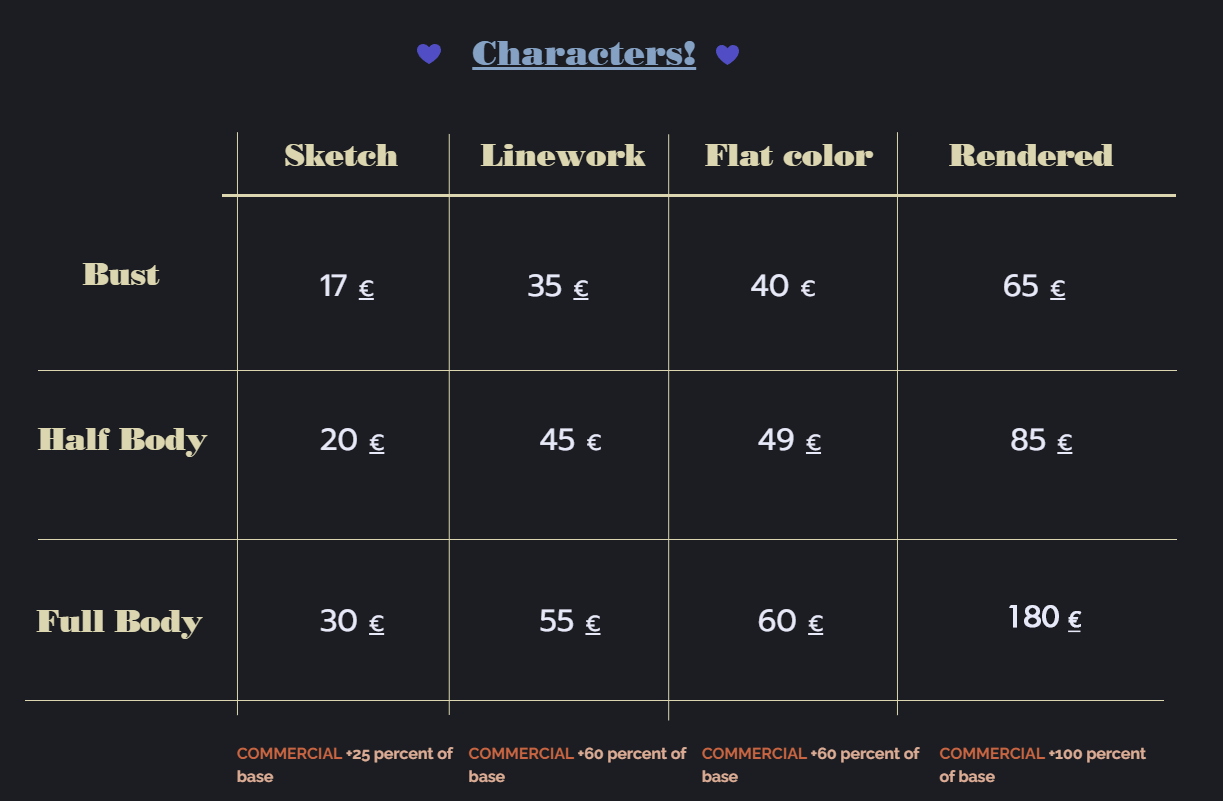Click euro link for Full Body Linework 55
The height and width of the screenshot is (801, 1223).
coord(593,624)
